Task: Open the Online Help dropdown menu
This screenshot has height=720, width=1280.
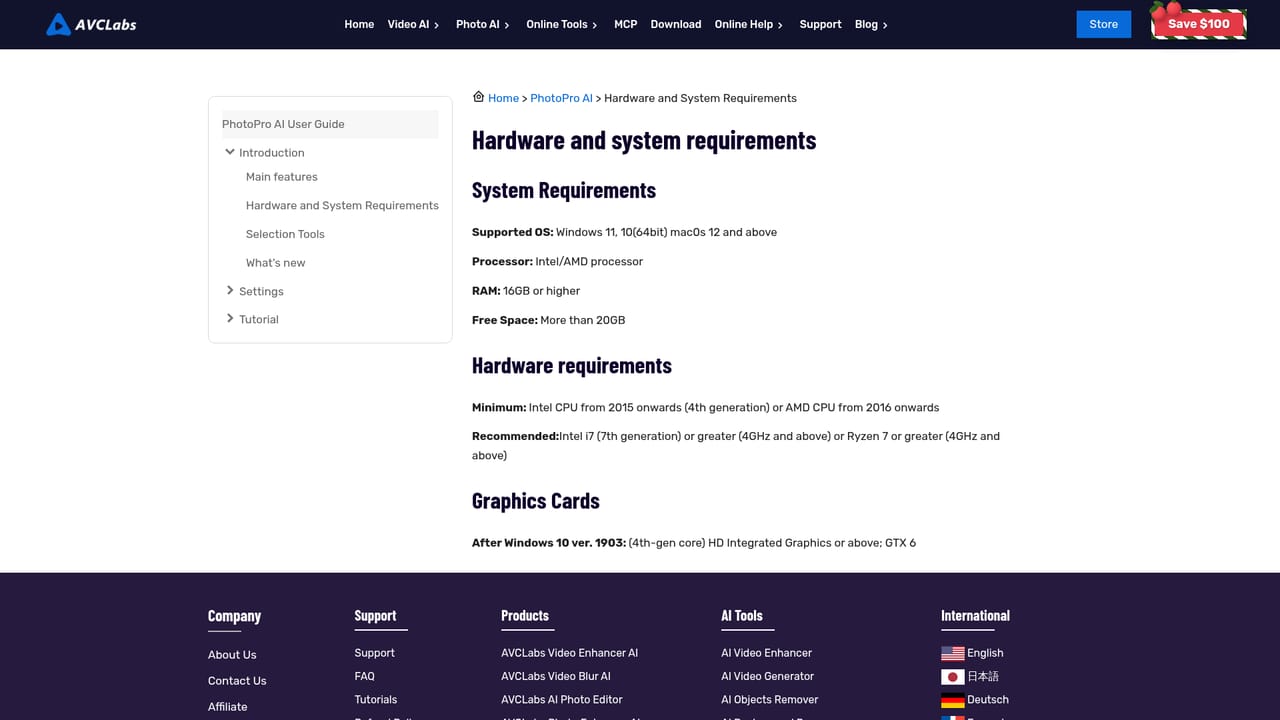Action: pyautogui.click(x=749, y=24)
